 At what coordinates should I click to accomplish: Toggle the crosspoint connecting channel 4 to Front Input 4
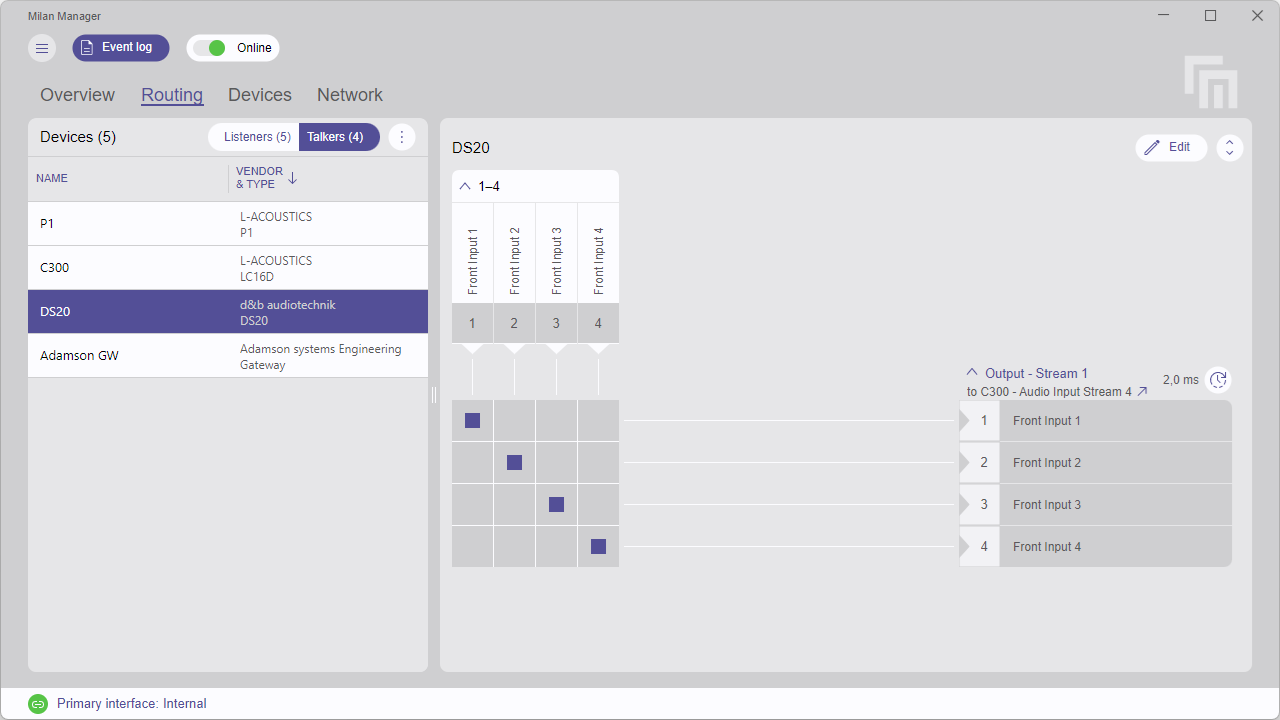pyautogui.click(x=598, y=546)
